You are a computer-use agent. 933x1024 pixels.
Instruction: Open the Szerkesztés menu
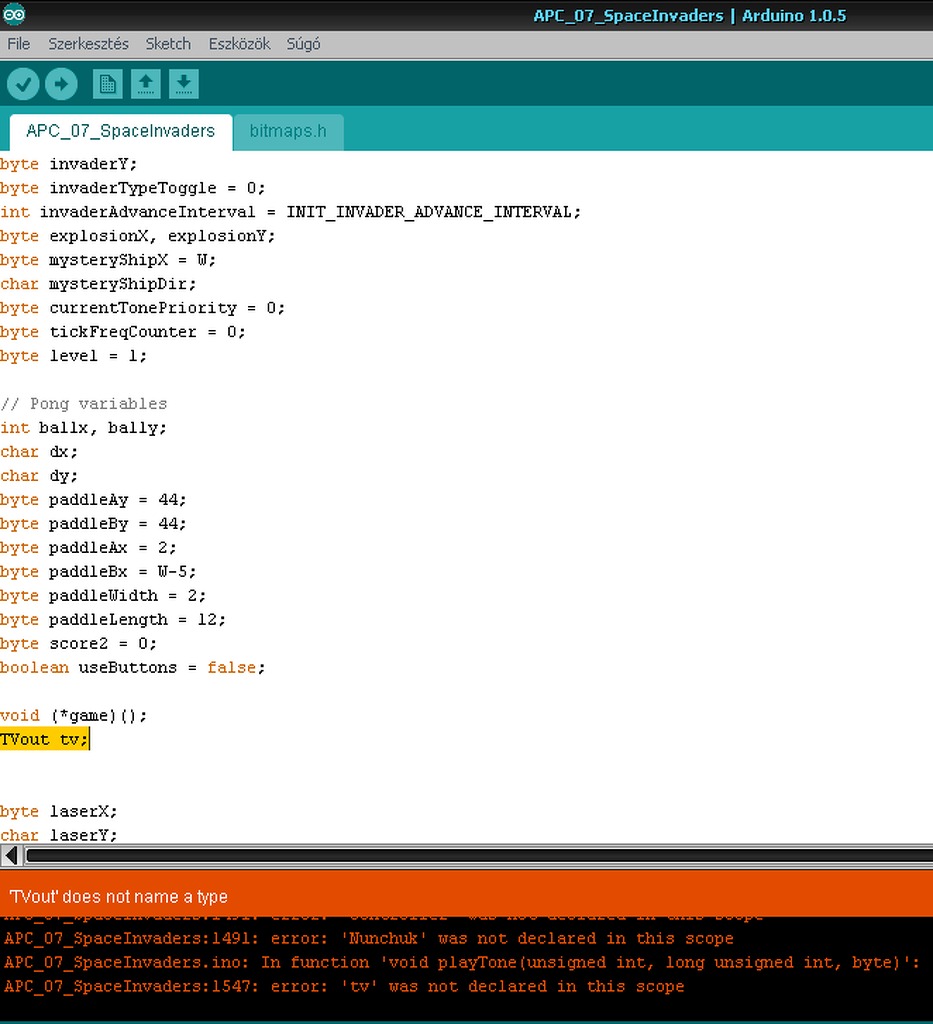pyautogui.click(x=88, y=44)
